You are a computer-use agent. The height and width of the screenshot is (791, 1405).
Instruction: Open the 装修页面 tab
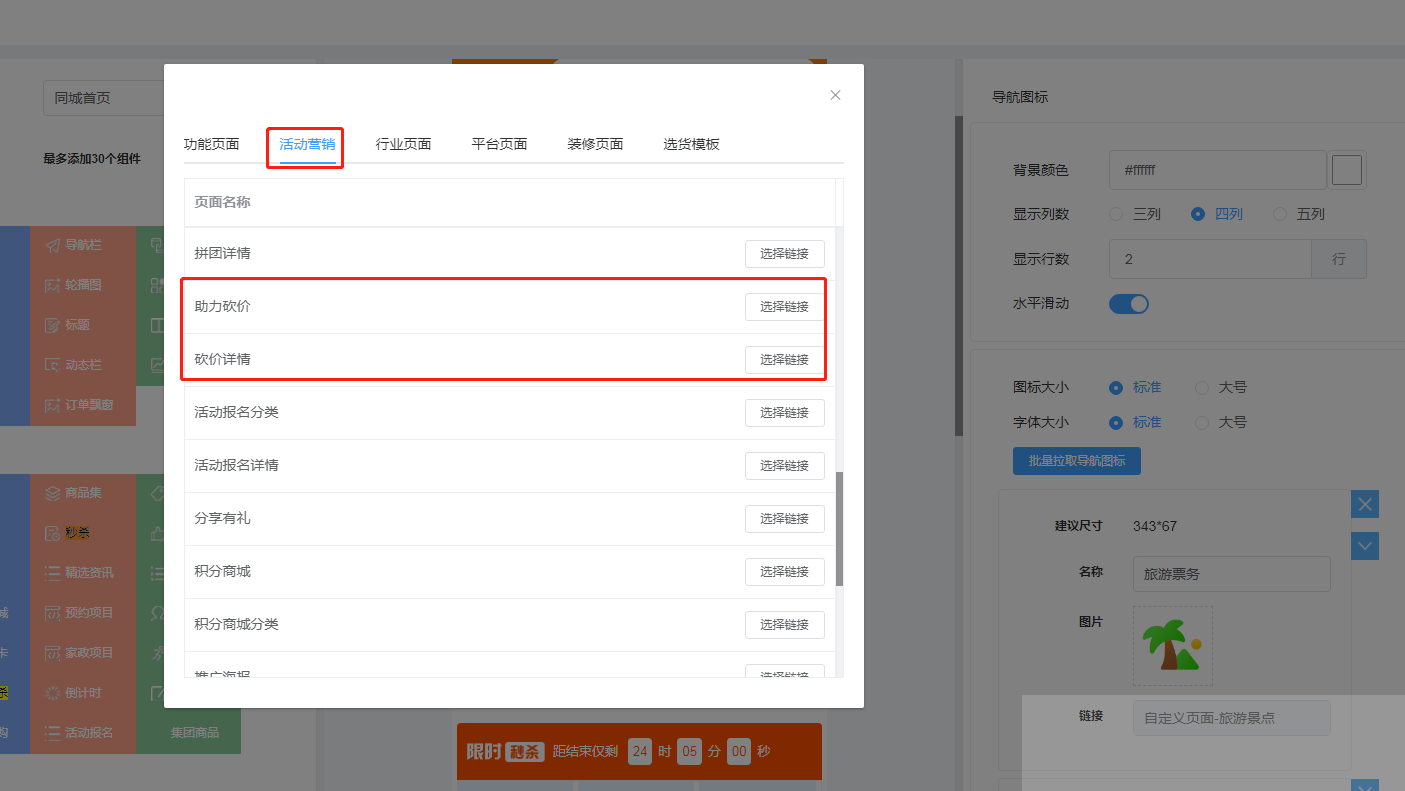[x=595, y=144]
